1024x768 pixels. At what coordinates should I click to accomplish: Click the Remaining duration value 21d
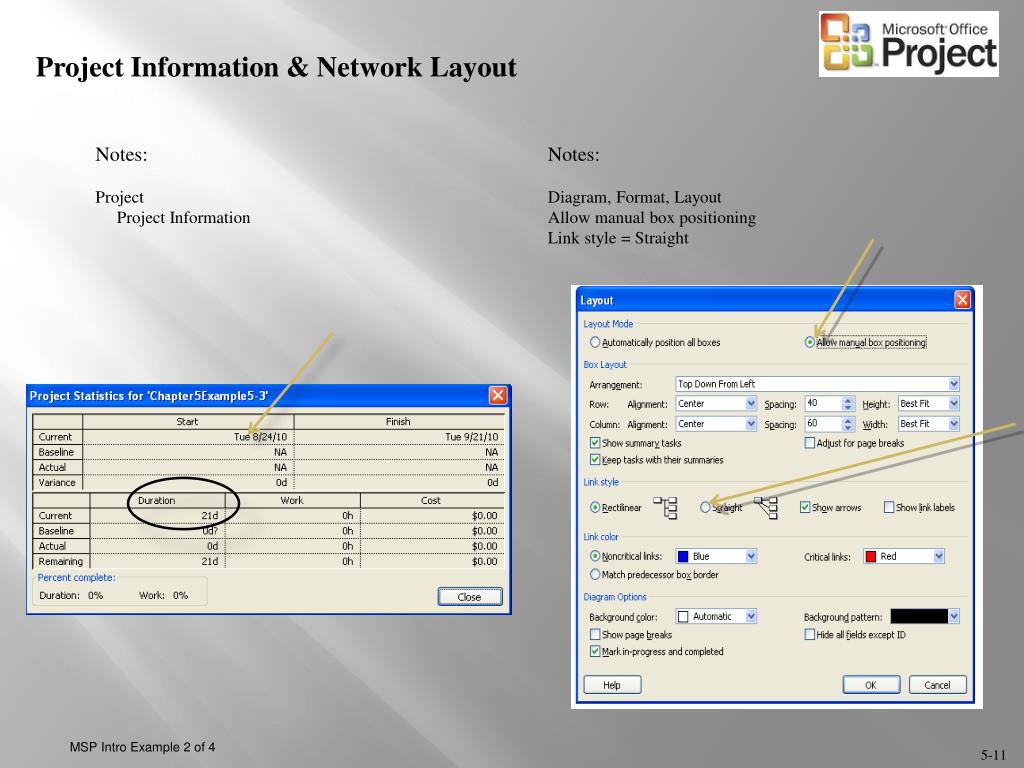[x=210, y=562]
